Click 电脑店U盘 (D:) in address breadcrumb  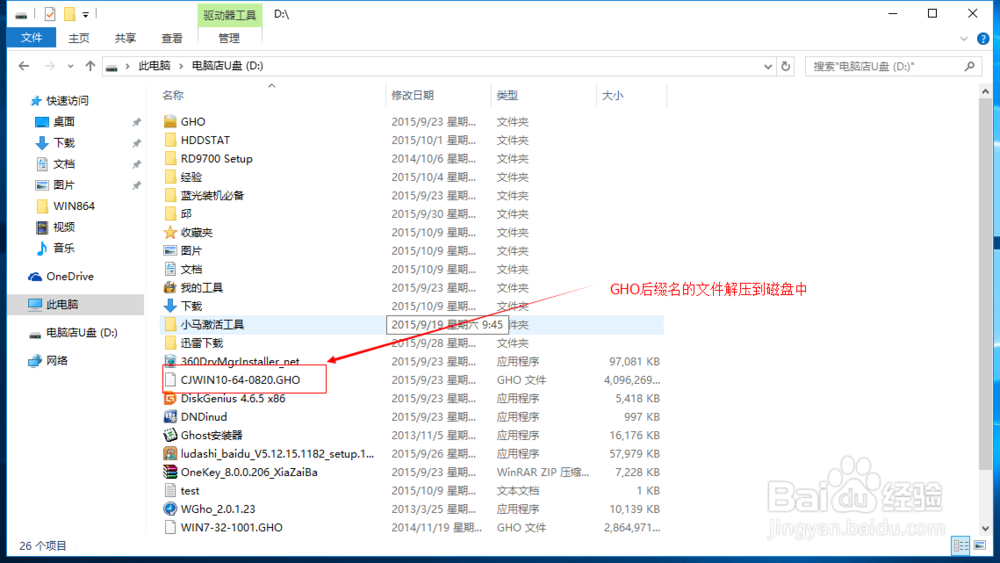pos(228,66)
